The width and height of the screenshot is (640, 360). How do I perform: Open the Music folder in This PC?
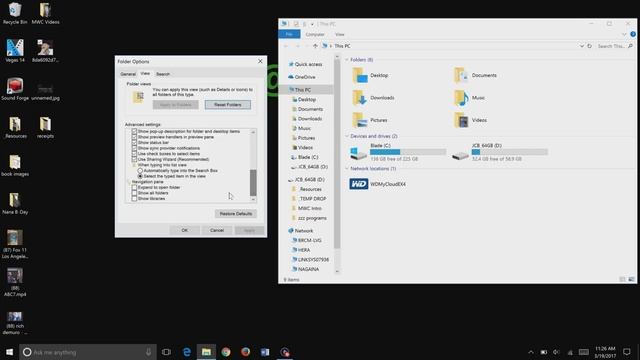coord(469,98)
